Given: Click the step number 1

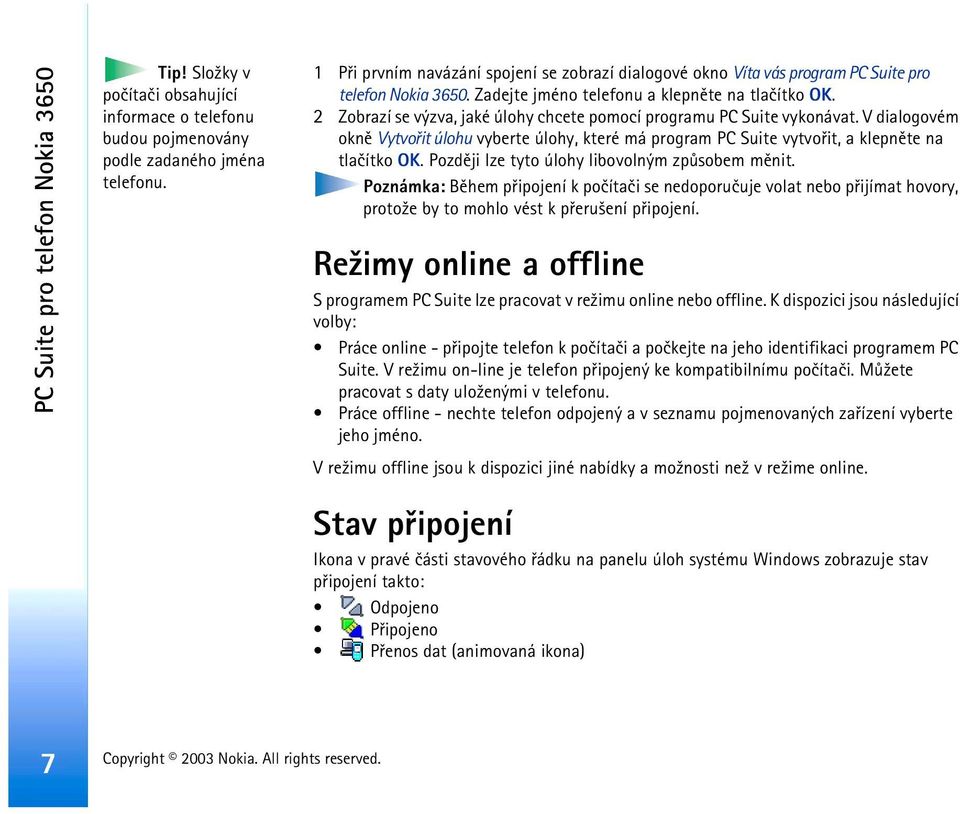Looking at the screenshot, I should (318, 73).
